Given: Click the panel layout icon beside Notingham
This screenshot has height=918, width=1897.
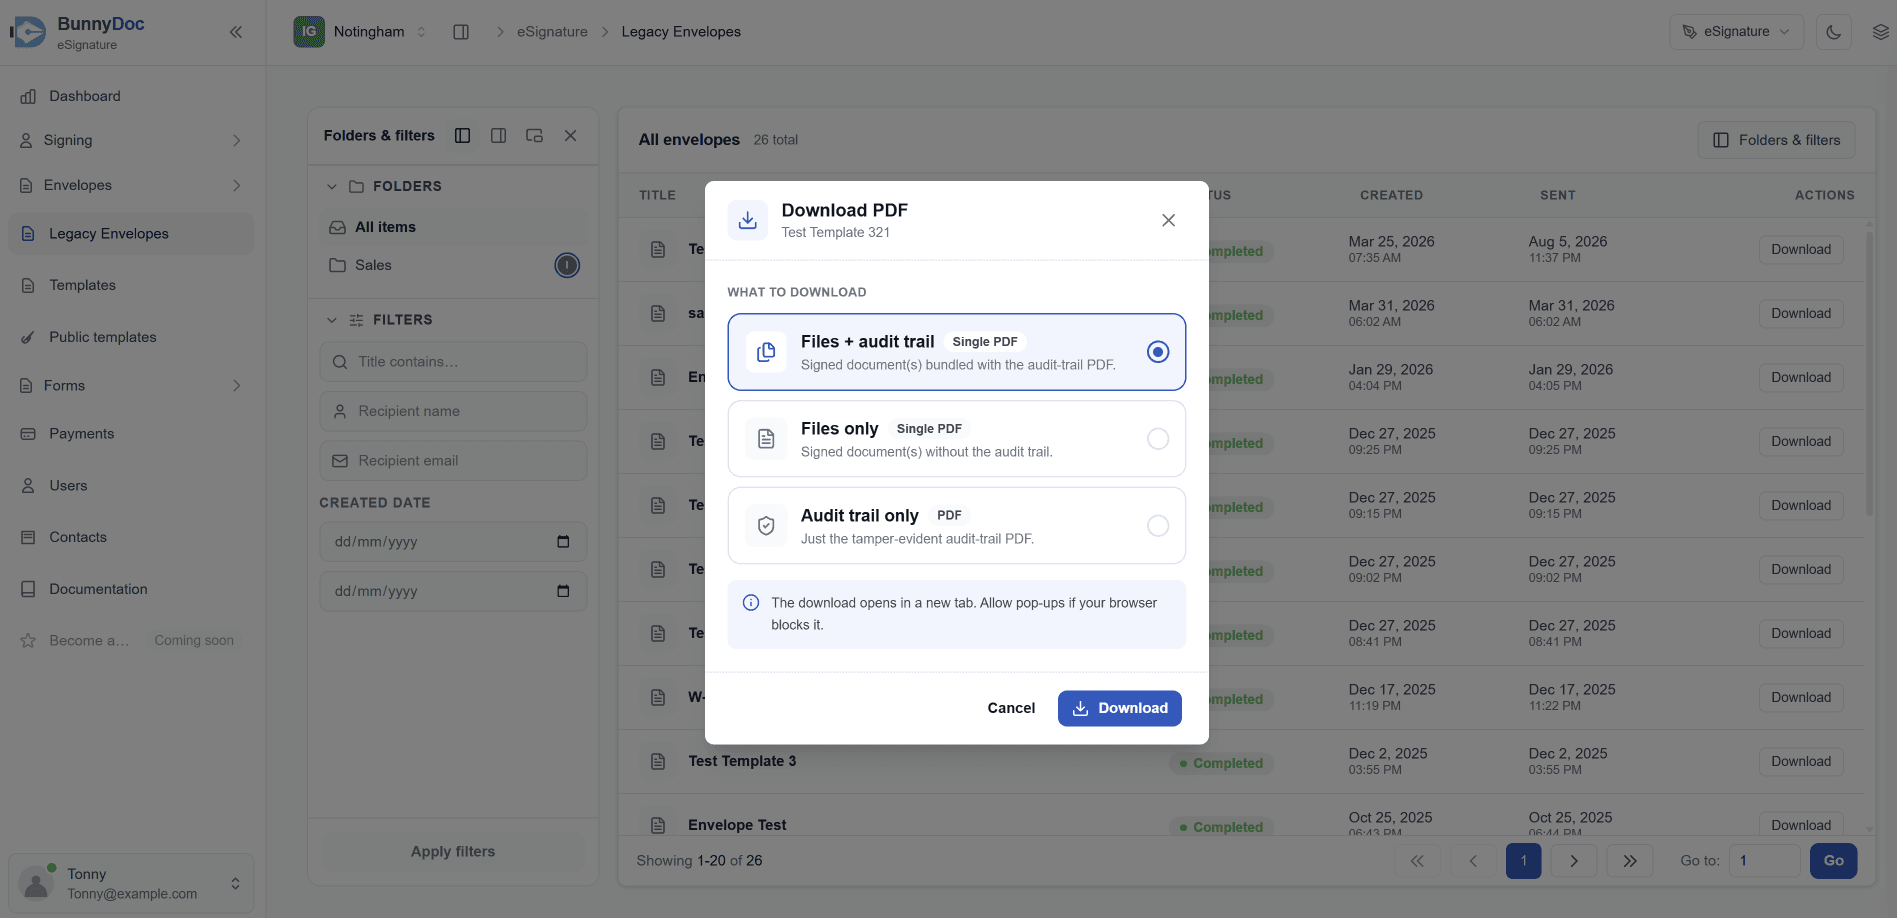Looking at the screenshot, I should click(x=461, y=32).
